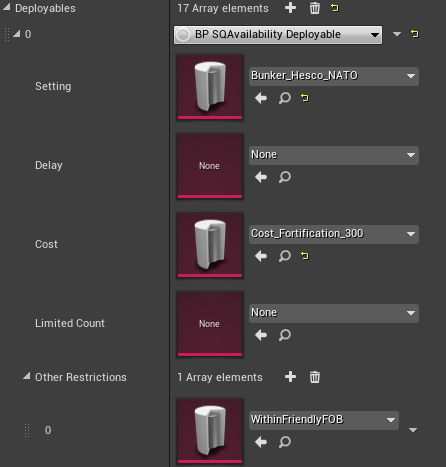
Task: Reset Cost value to default
Action: click(304, 256)
